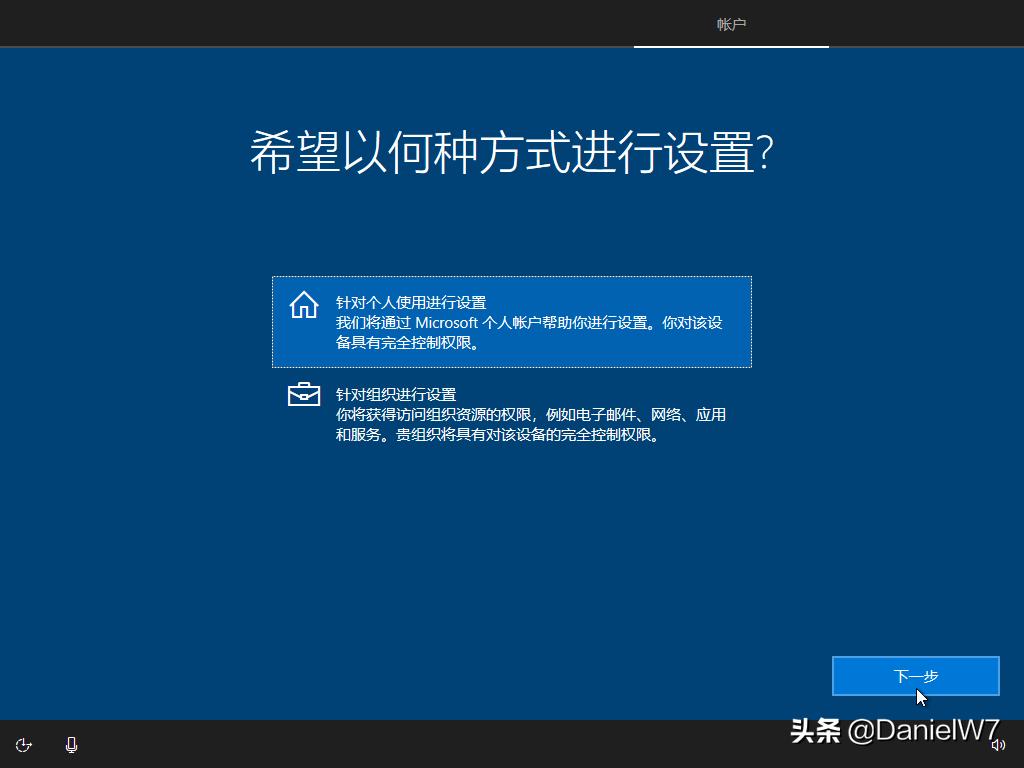Select the dotted-outline personal use panel
The height and width of the screenshot is (768, 1024).
coord(512,322)
